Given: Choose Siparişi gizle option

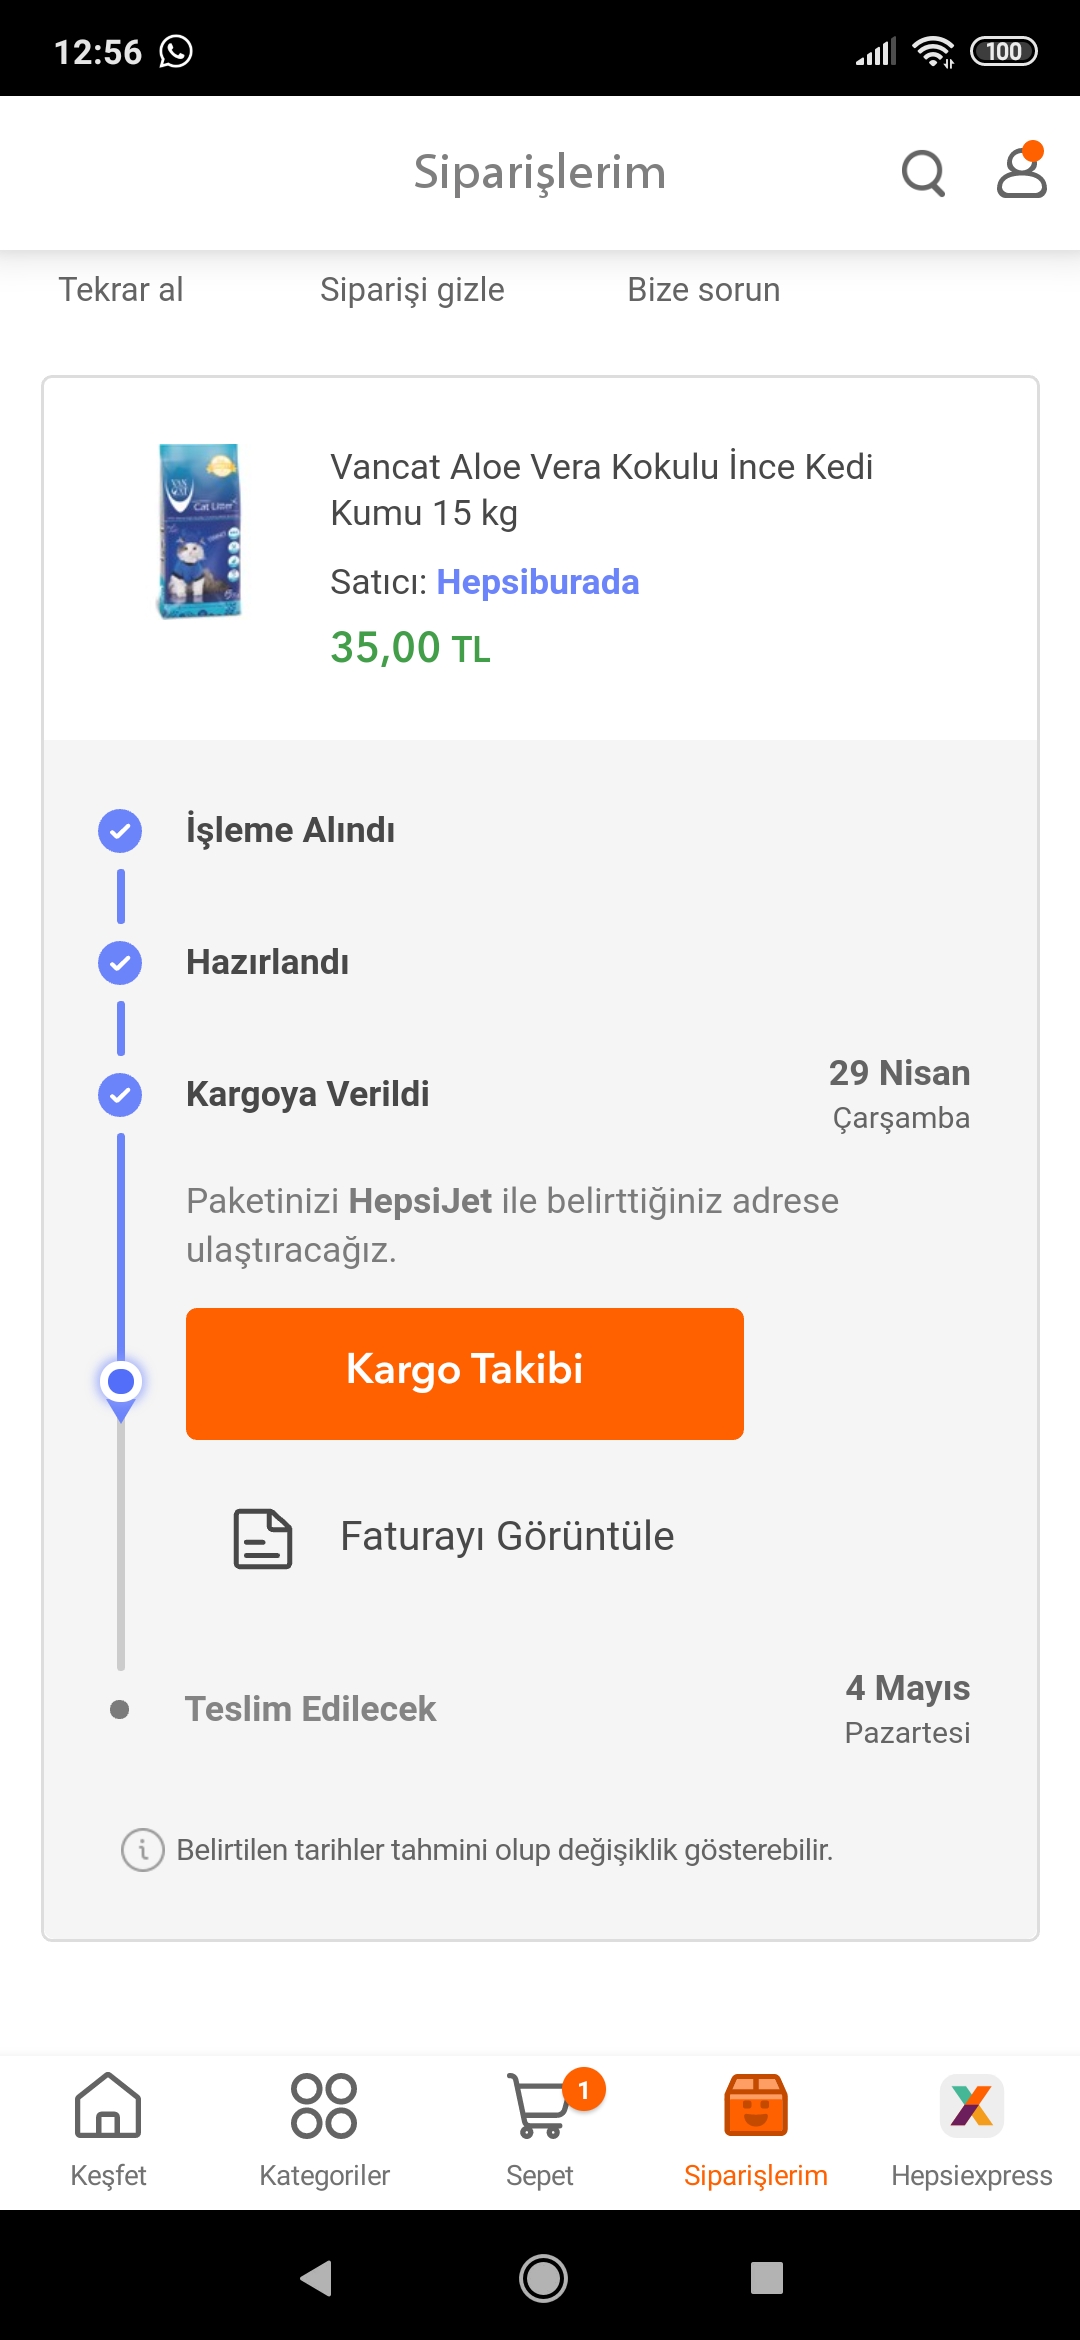Looking at the screenshot, I should pyautogui.click(x=412, y=290).
